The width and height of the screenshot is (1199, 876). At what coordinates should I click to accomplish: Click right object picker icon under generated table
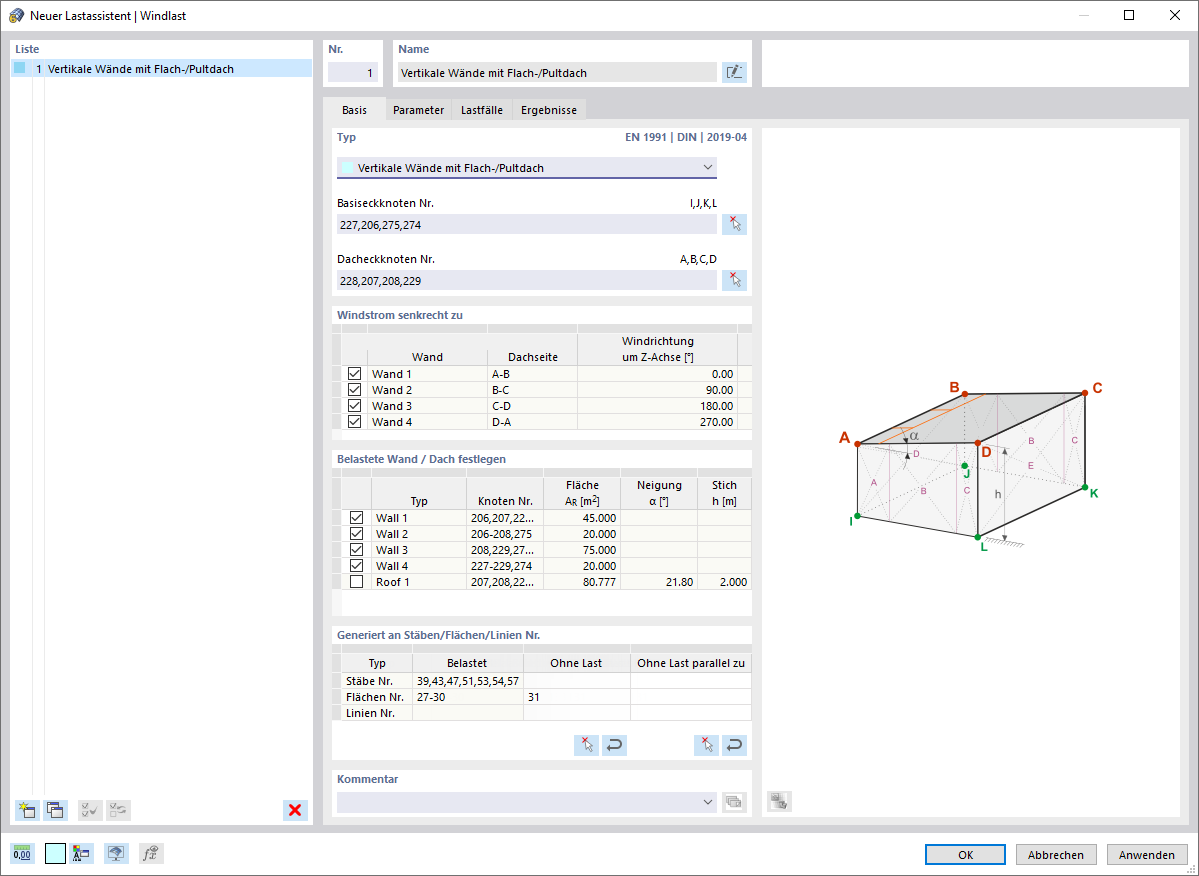click(x=707, y=745)
